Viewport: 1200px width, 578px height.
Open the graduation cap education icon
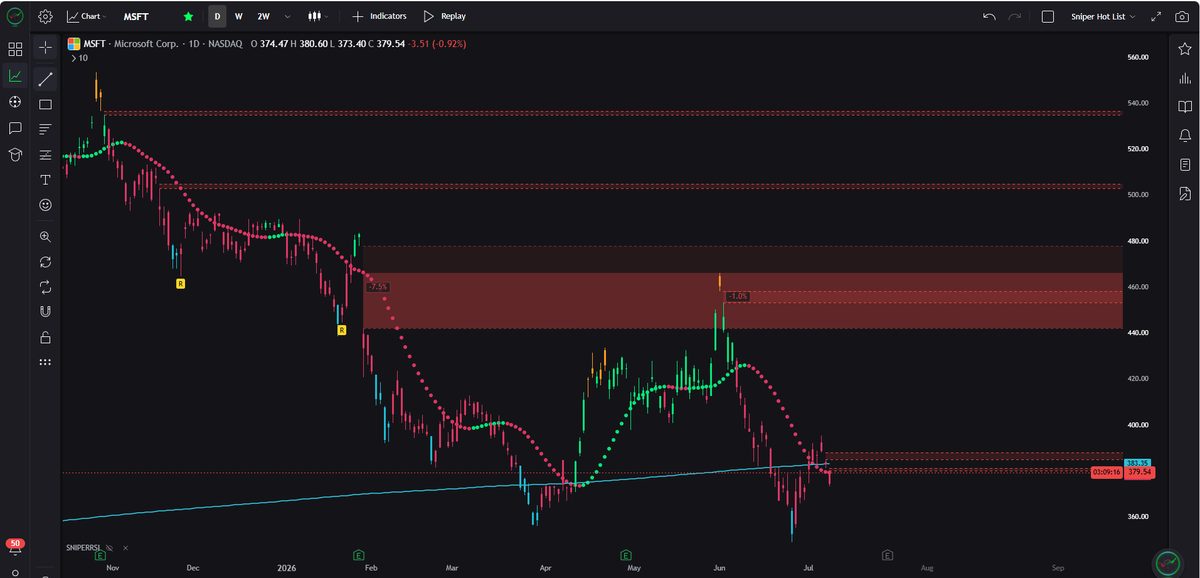tap(15, 155)
